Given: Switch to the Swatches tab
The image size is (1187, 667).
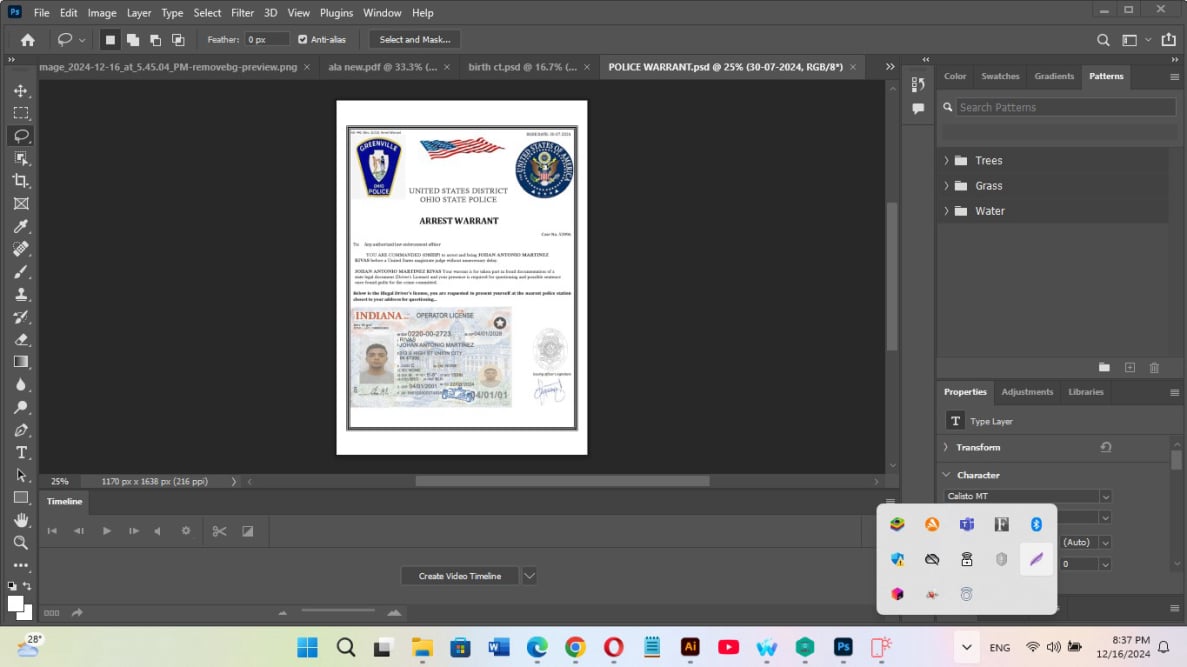Looking at the screenshot, I should click(1000, 76).
